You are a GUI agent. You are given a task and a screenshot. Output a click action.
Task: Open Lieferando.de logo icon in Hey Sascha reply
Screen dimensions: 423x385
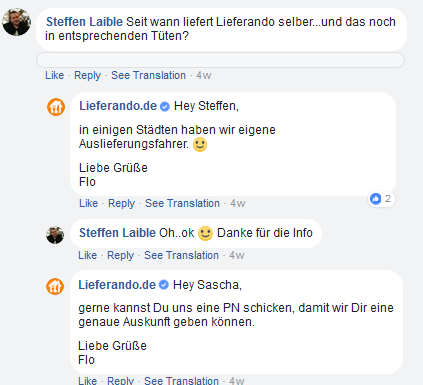point(55,286)
